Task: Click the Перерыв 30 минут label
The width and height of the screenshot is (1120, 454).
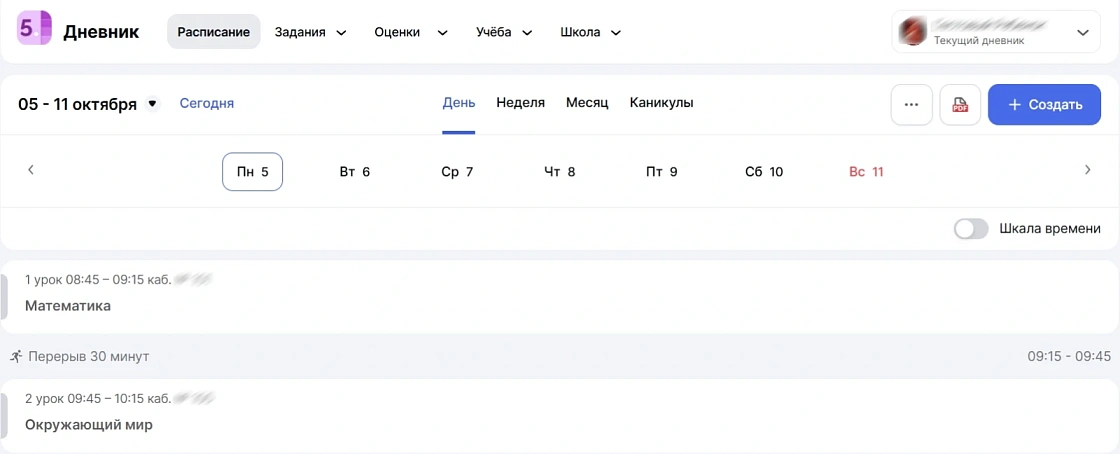Action: click(x=89, y=356)
